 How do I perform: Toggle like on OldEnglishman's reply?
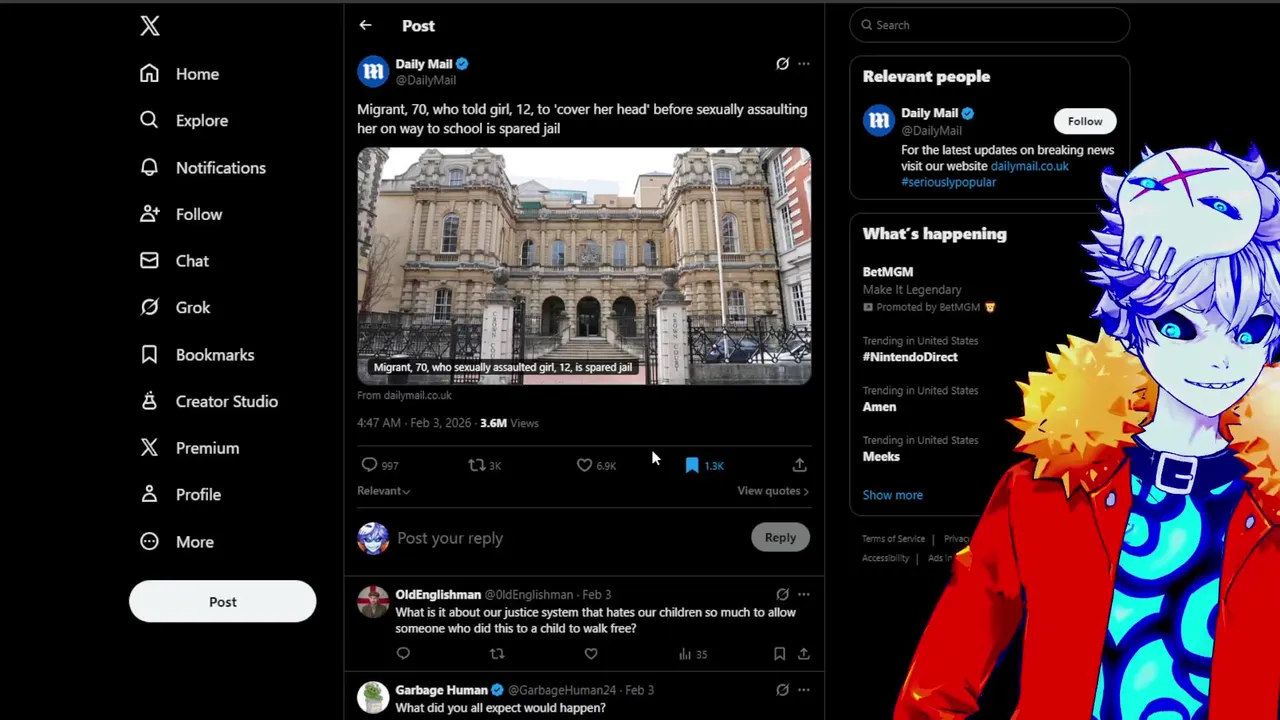[591, 654]
